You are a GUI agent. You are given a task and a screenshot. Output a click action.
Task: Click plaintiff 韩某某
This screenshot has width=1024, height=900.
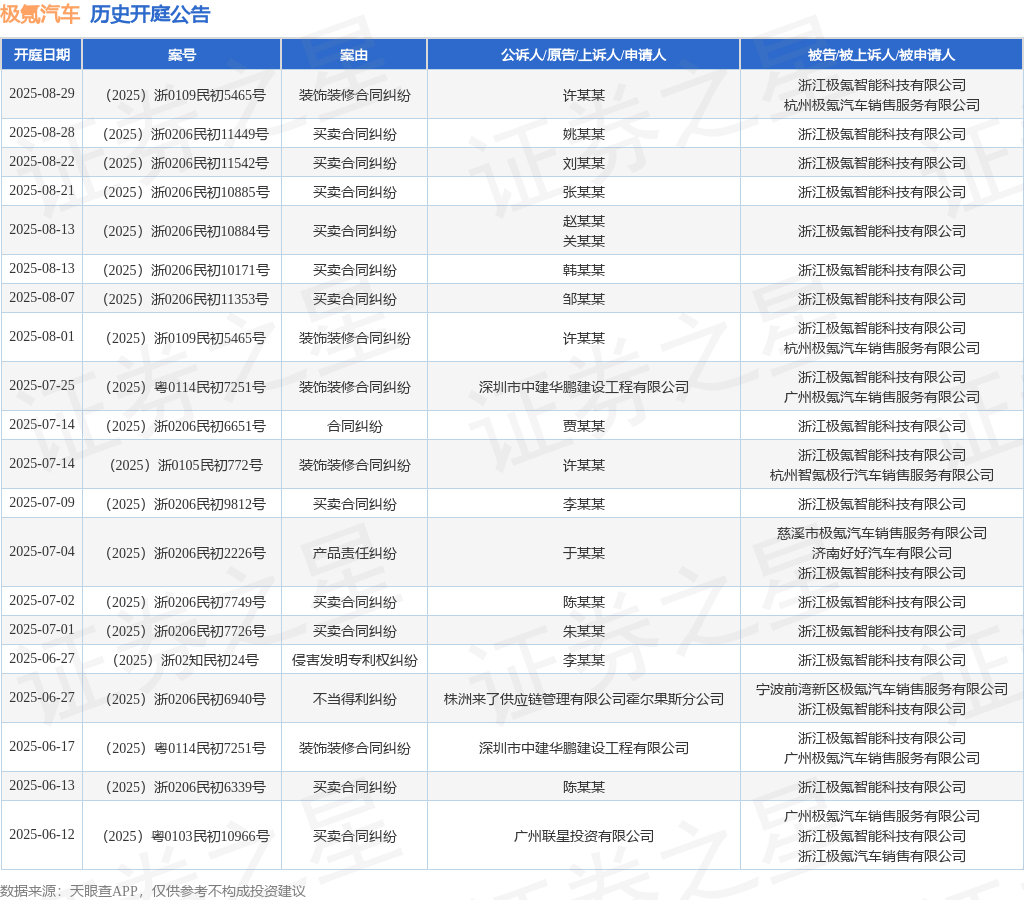[584, 270]
